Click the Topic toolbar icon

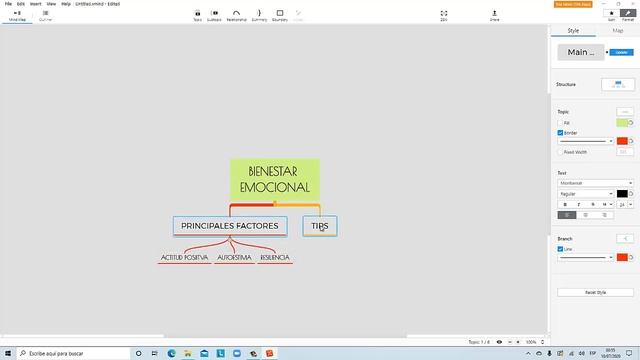[x=198, y=16]
